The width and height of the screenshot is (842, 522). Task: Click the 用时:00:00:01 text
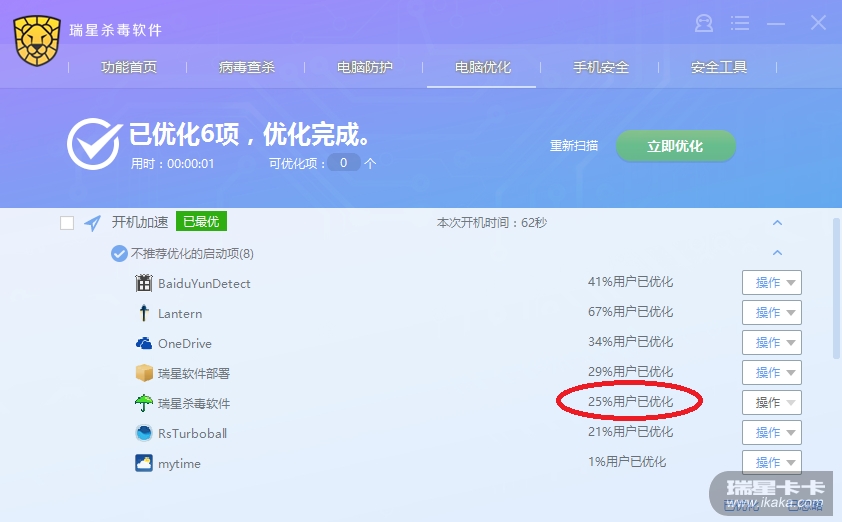pos(172,164)
